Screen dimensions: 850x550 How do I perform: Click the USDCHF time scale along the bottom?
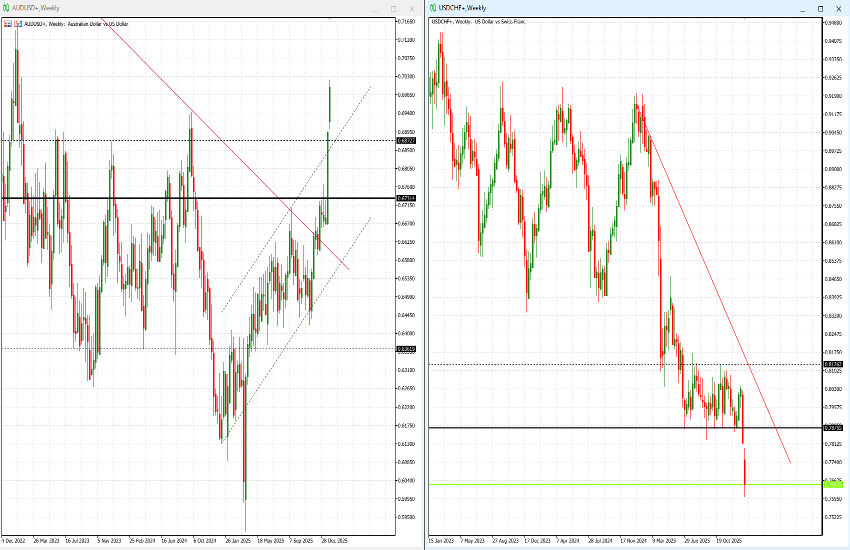620,540
